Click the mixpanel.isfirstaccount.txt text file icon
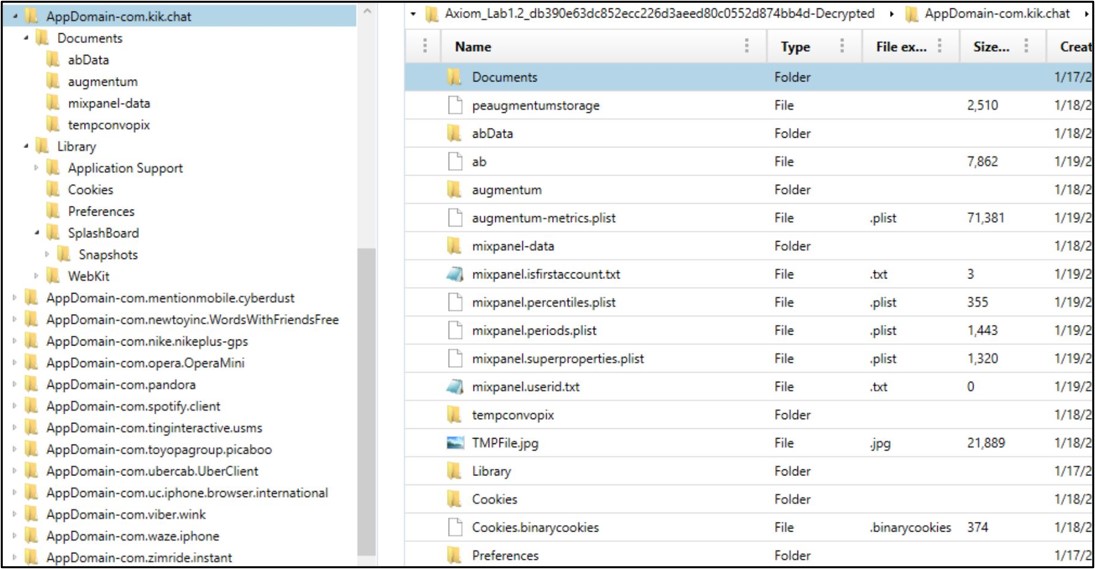 pyautogui.click(x=455, y=274)
